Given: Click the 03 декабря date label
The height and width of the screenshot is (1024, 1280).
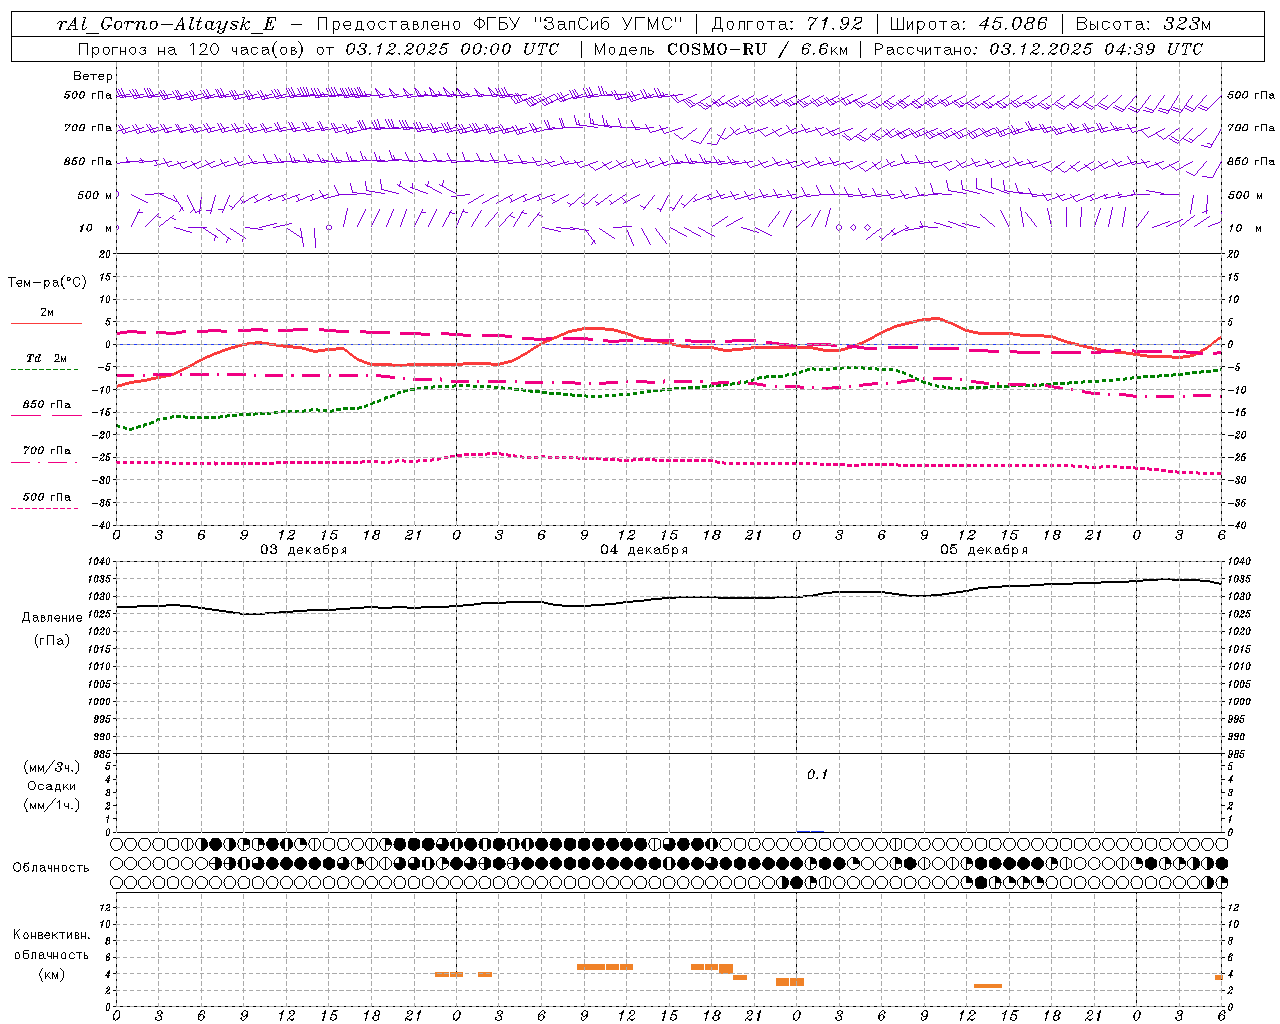Looking at the screenshot, I should pyautogui.click(x=304, y=550).
